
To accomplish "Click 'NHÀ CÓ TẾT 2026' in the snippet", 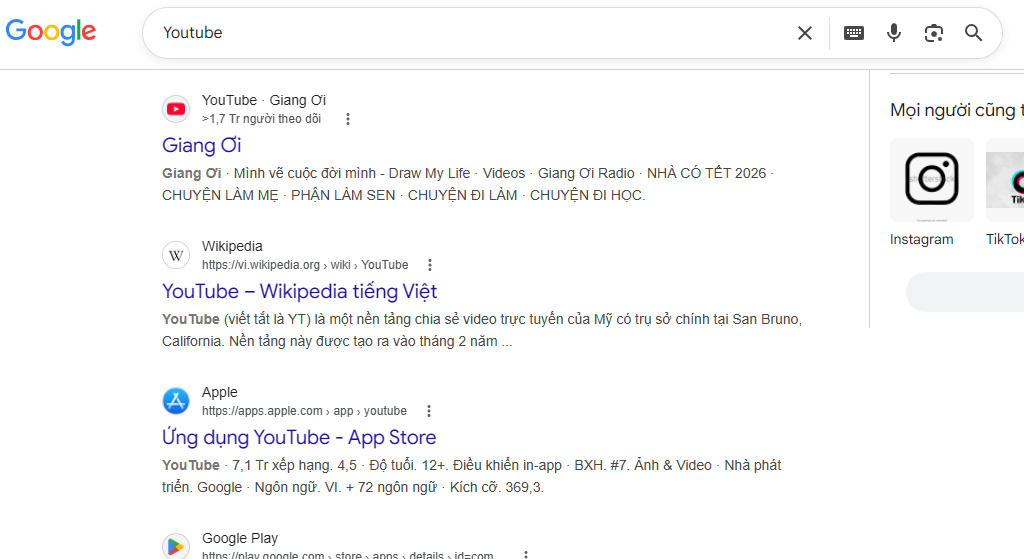I will click(x=707, y=173).
